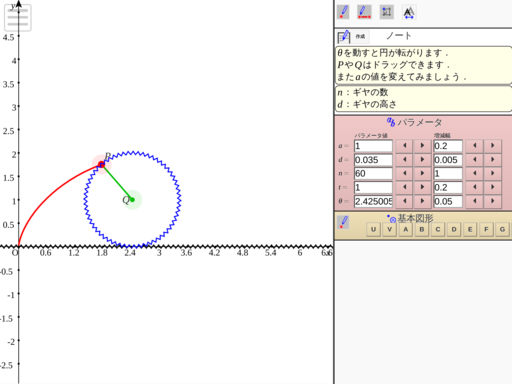Decrease parameter d with left arrow

(405, 160)
